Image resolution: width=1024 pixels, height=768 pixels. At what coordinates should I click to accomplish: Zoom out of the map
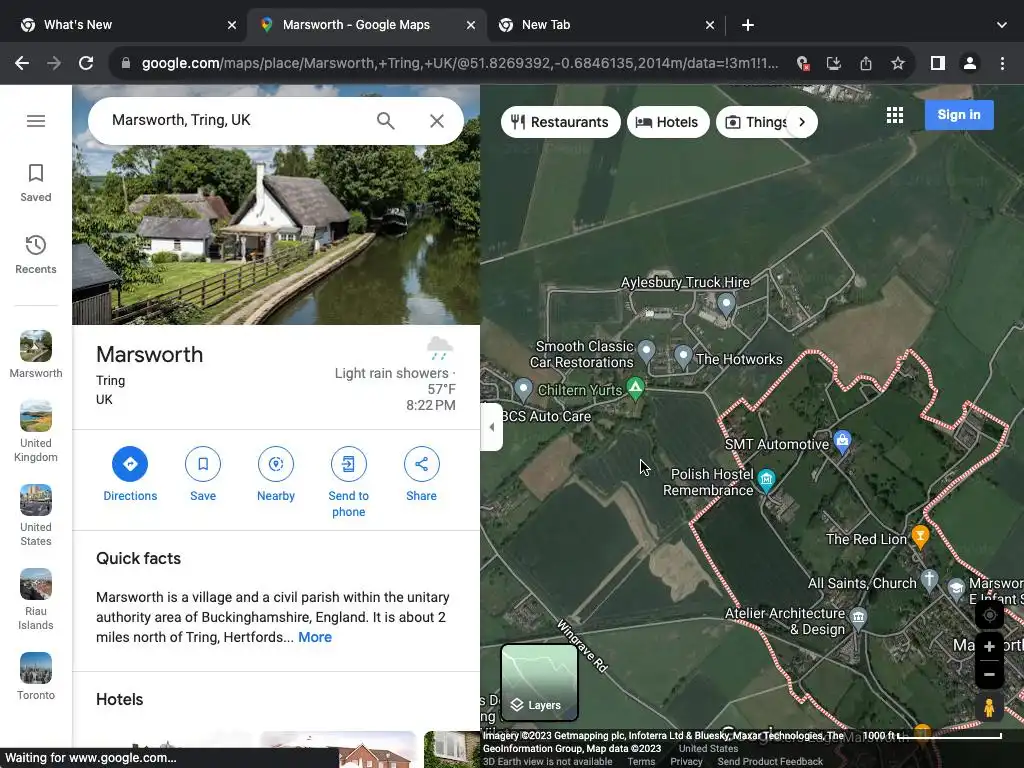pos(989,675)
